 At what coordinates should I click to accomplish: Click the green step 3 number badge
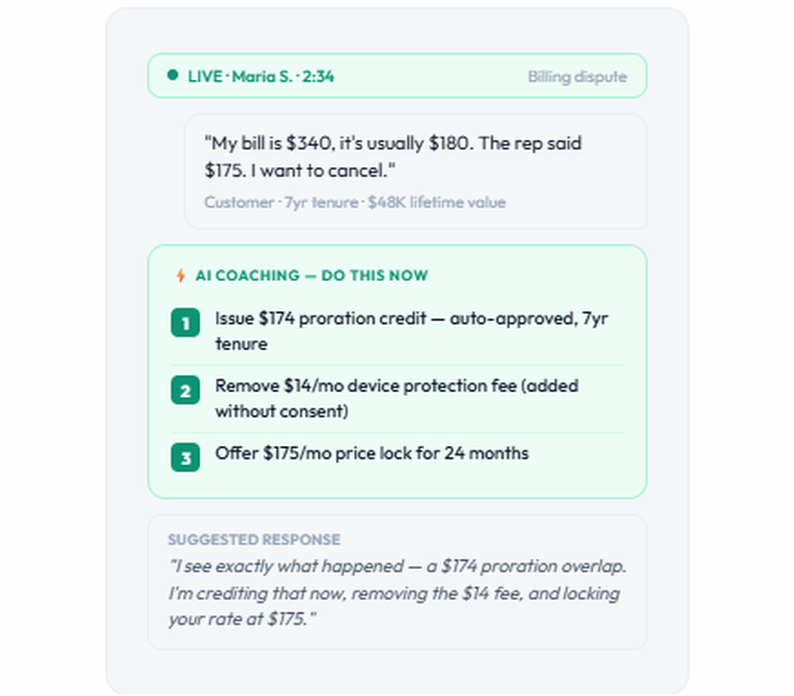(x=185, y=458)
